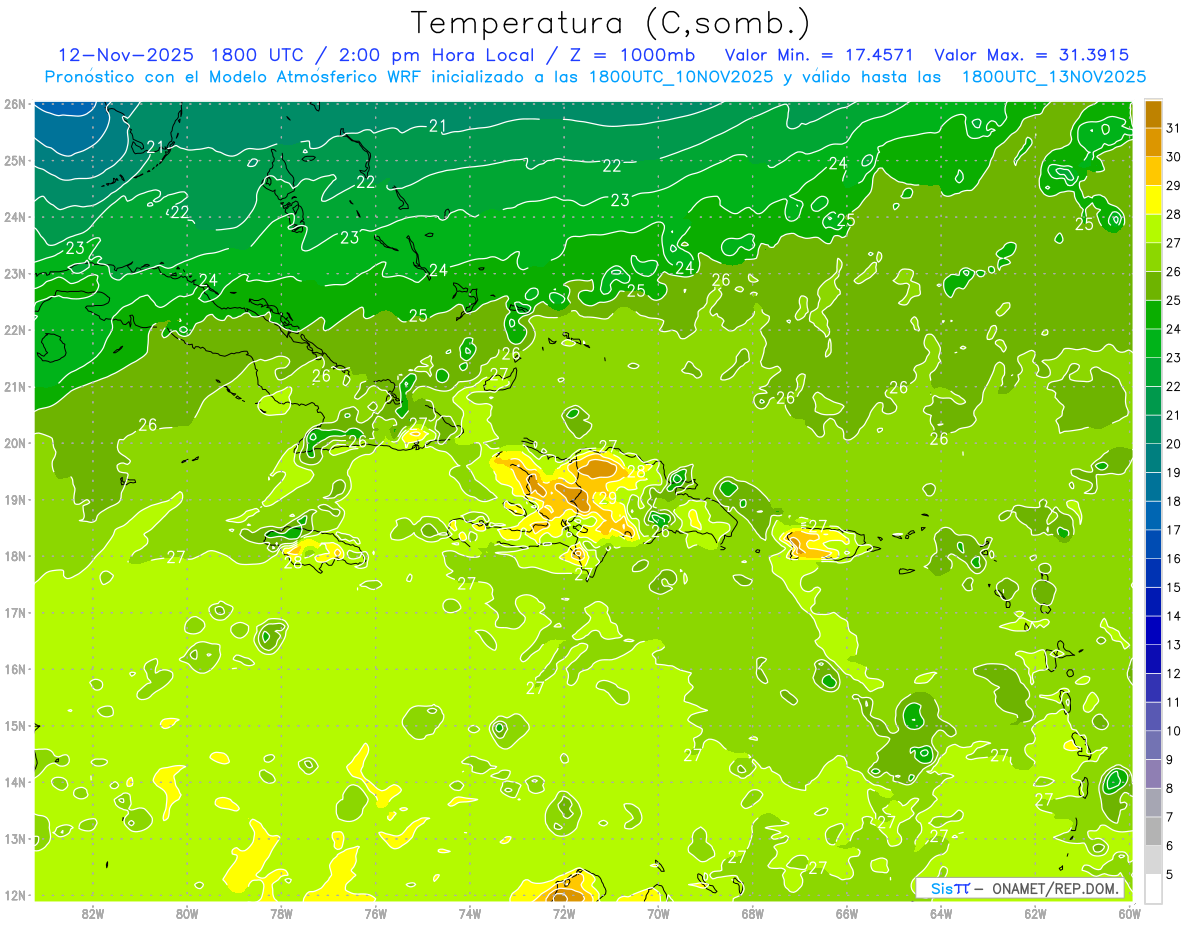Click the 13 label on the color legend

[x=1173, y=645]
